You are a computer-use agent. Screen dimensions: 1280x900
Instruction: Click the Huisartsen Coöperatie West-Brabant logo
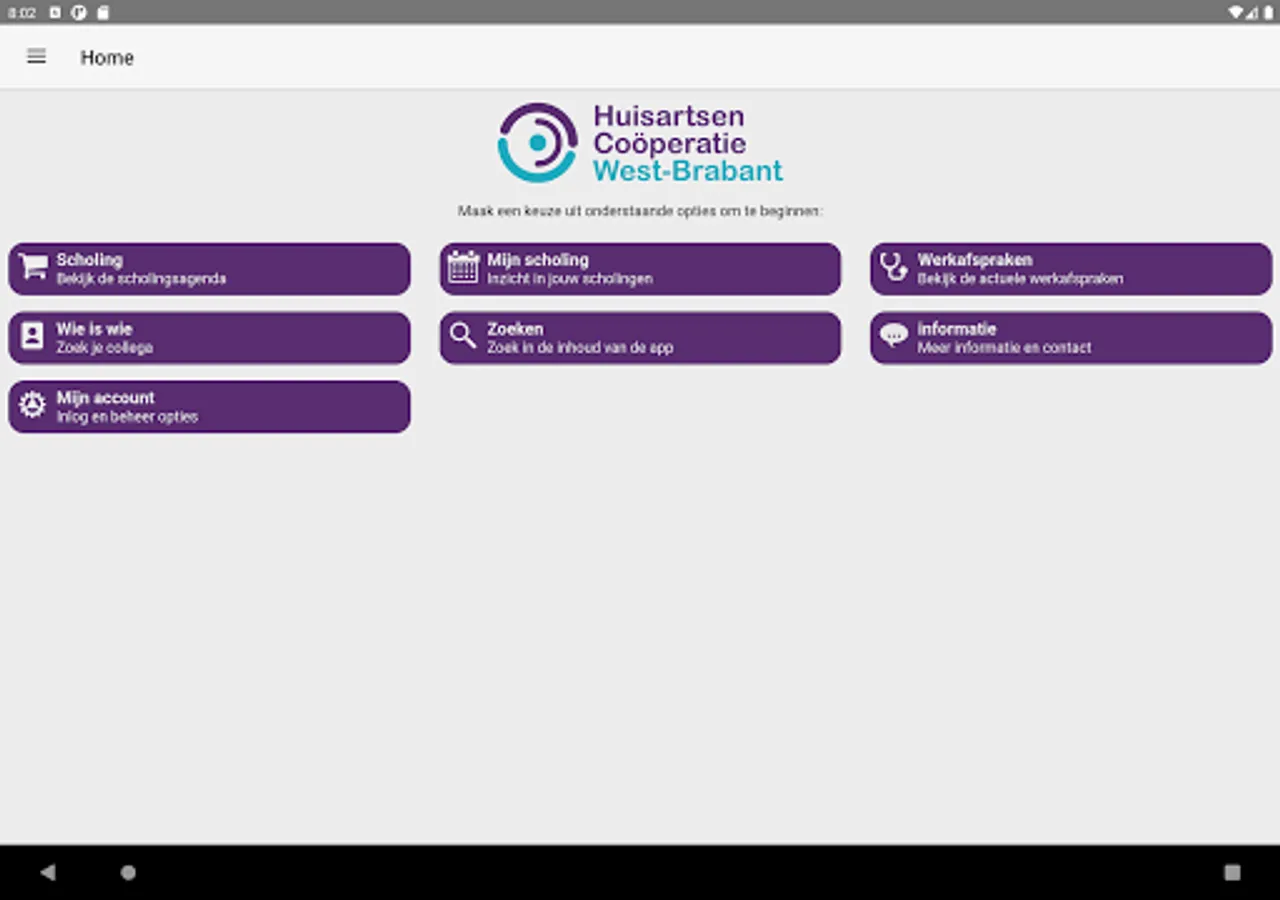[x=640, y=143]
